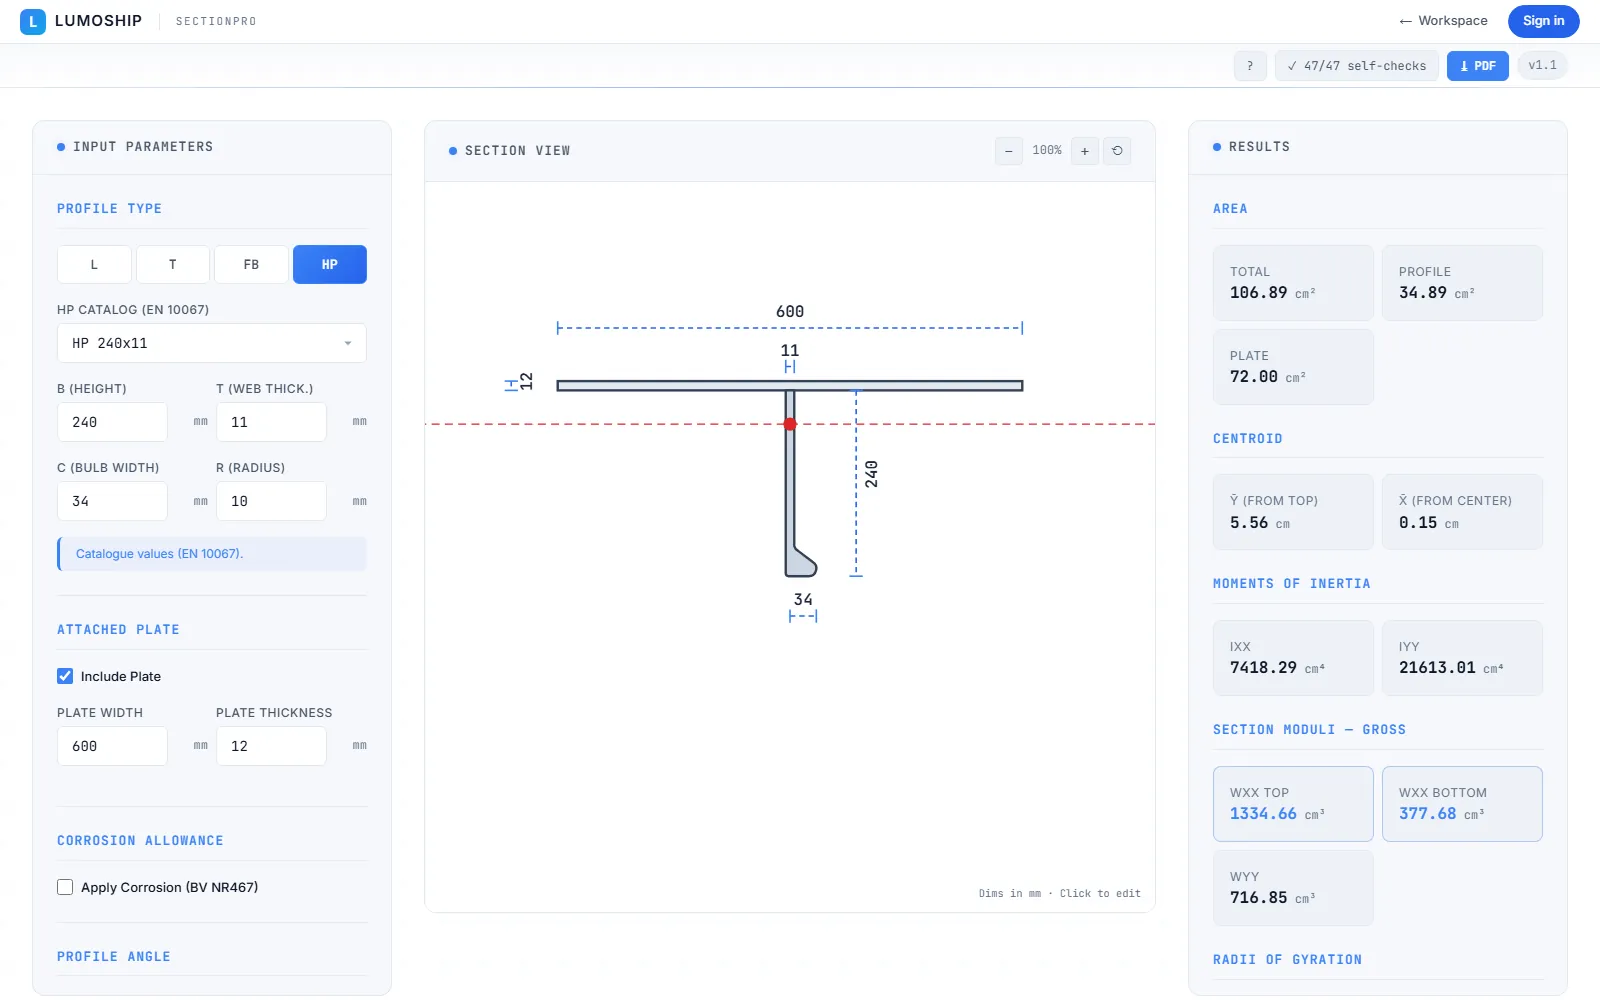Viewport: 1600px width, 1000px height.
Task: Zoom out the section view
Action: (1009, 151)
